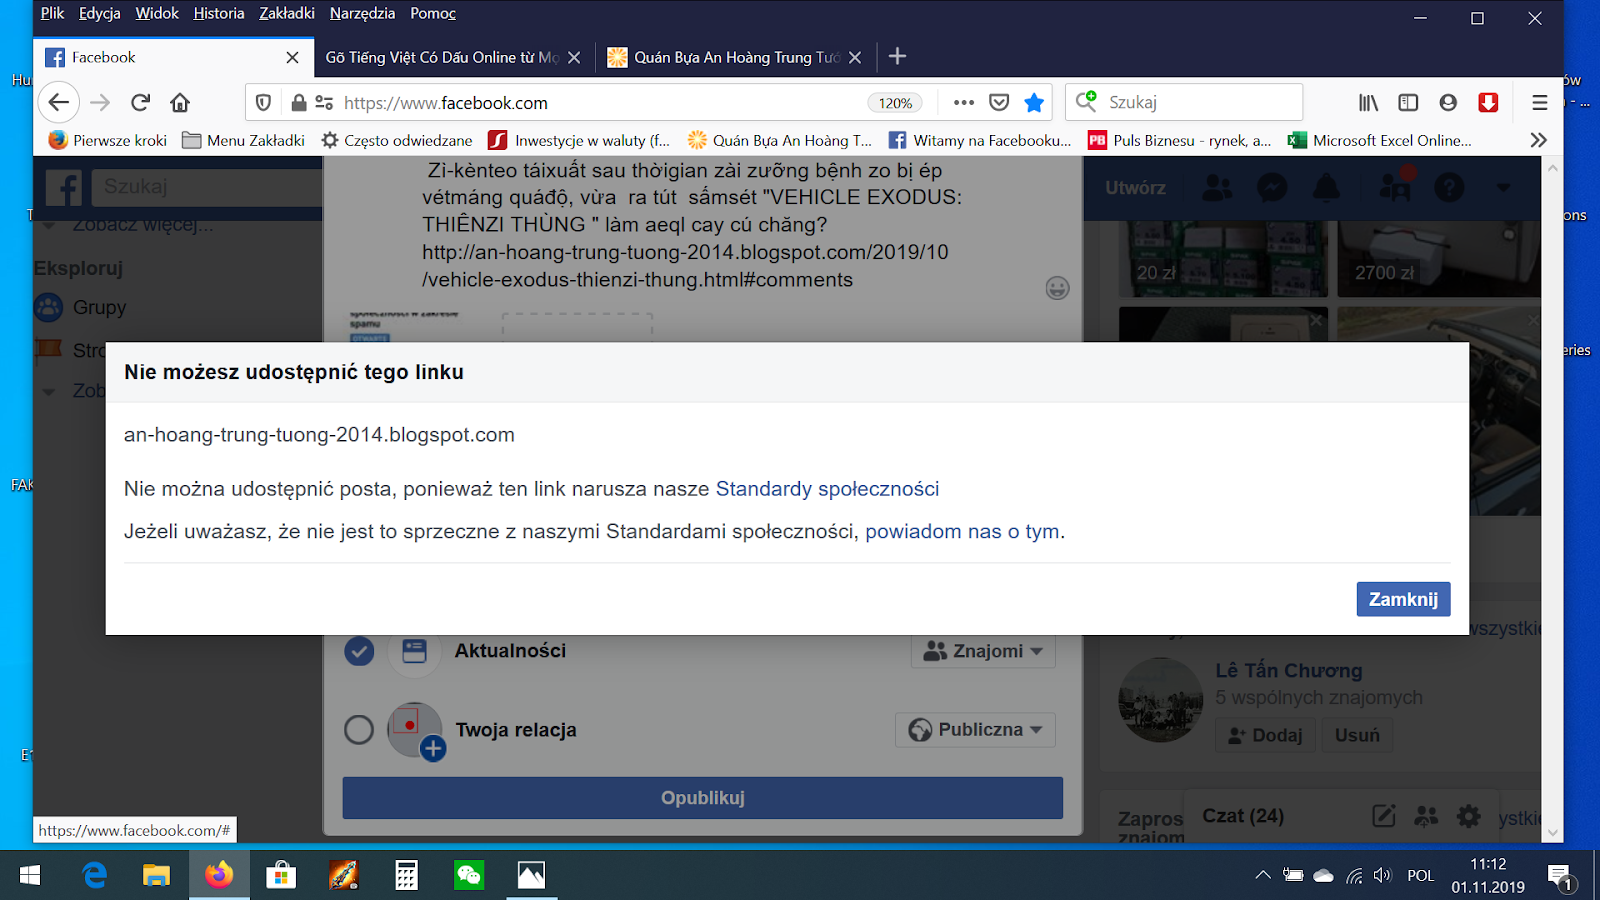
Task: Open the Library toolbar icon
Action: coord(1368,102)
